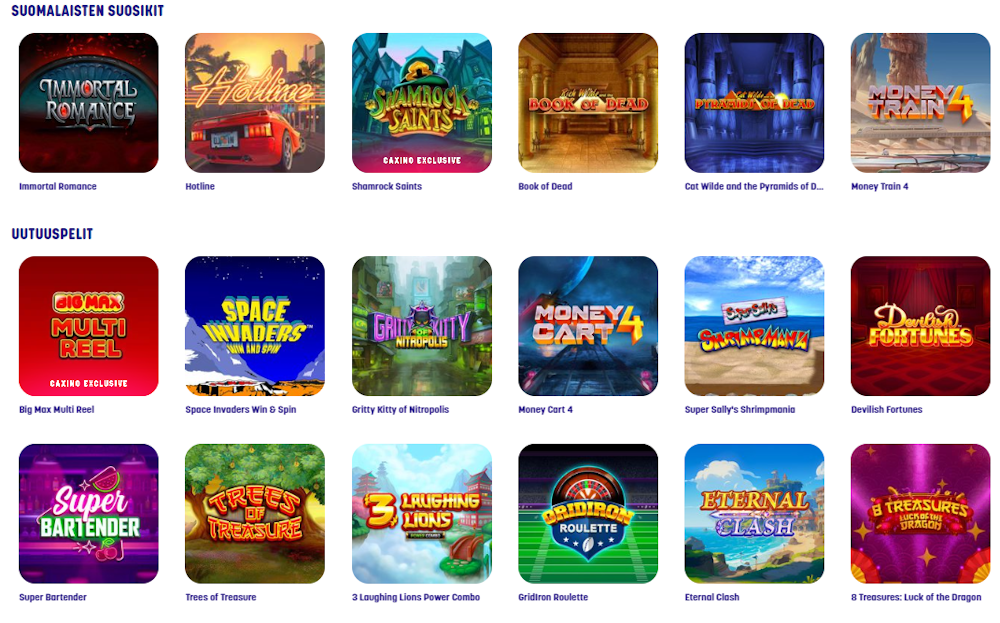This screenshot has width=1000, height=623.
Task: Open the Eternal Clash game thumbnail
Action: [x=754, y=513]
